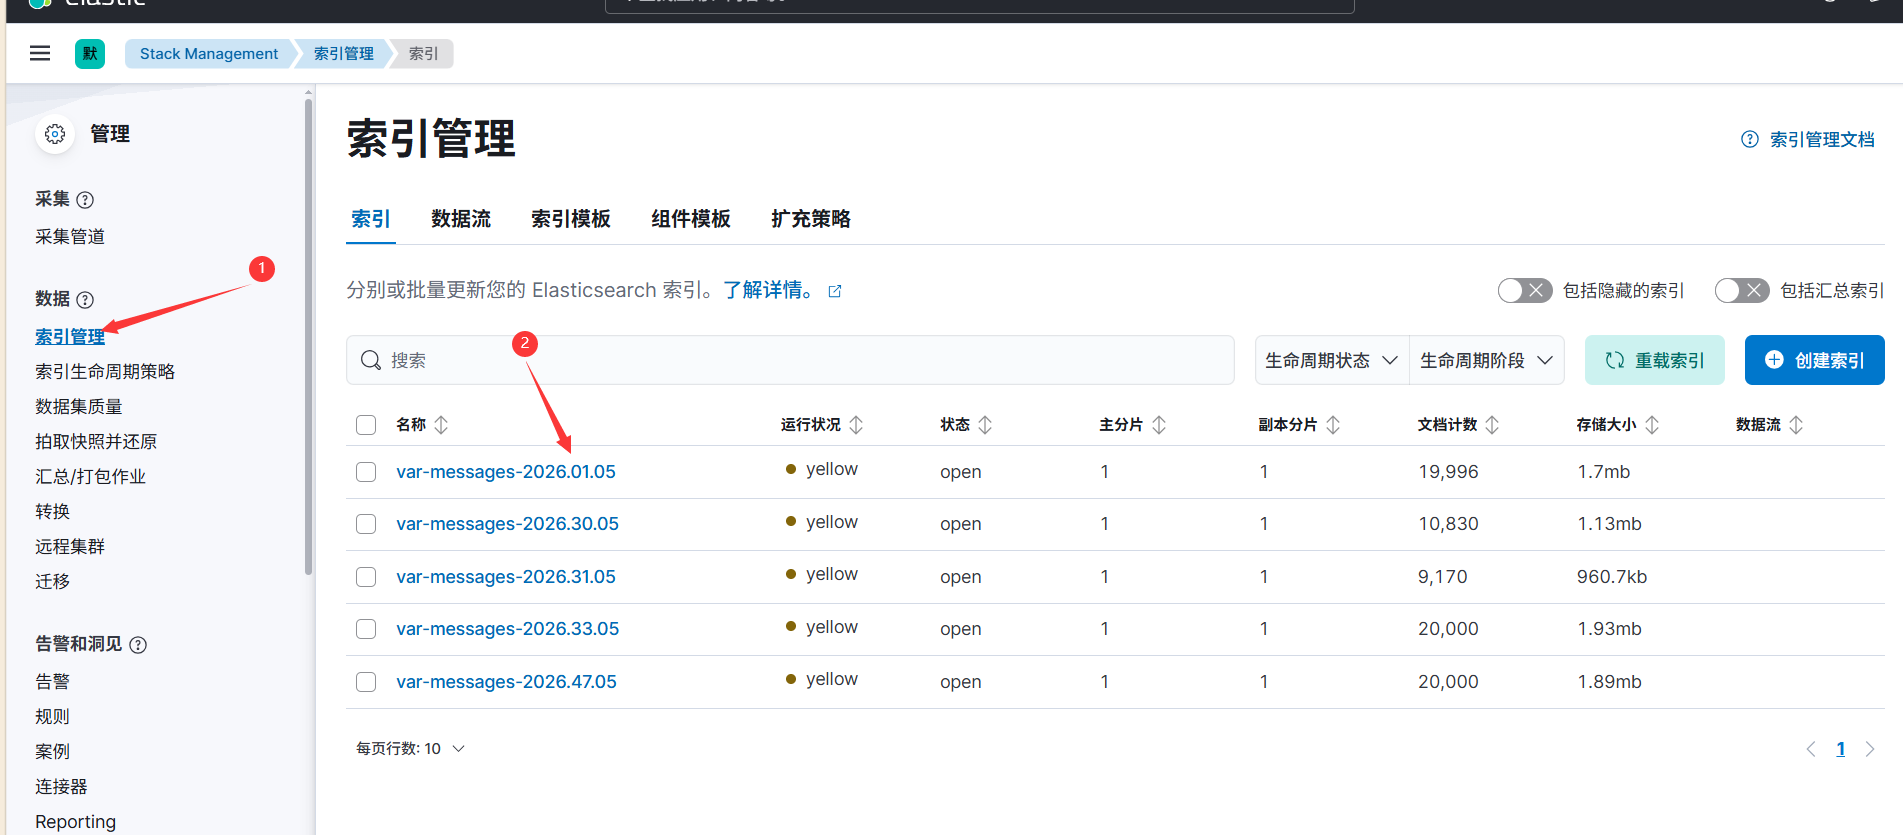Check the var-messages-2026.30.05 row checkbox
Image resolution: width=1903 pixels, height=835 pixels.
(366, 524)
